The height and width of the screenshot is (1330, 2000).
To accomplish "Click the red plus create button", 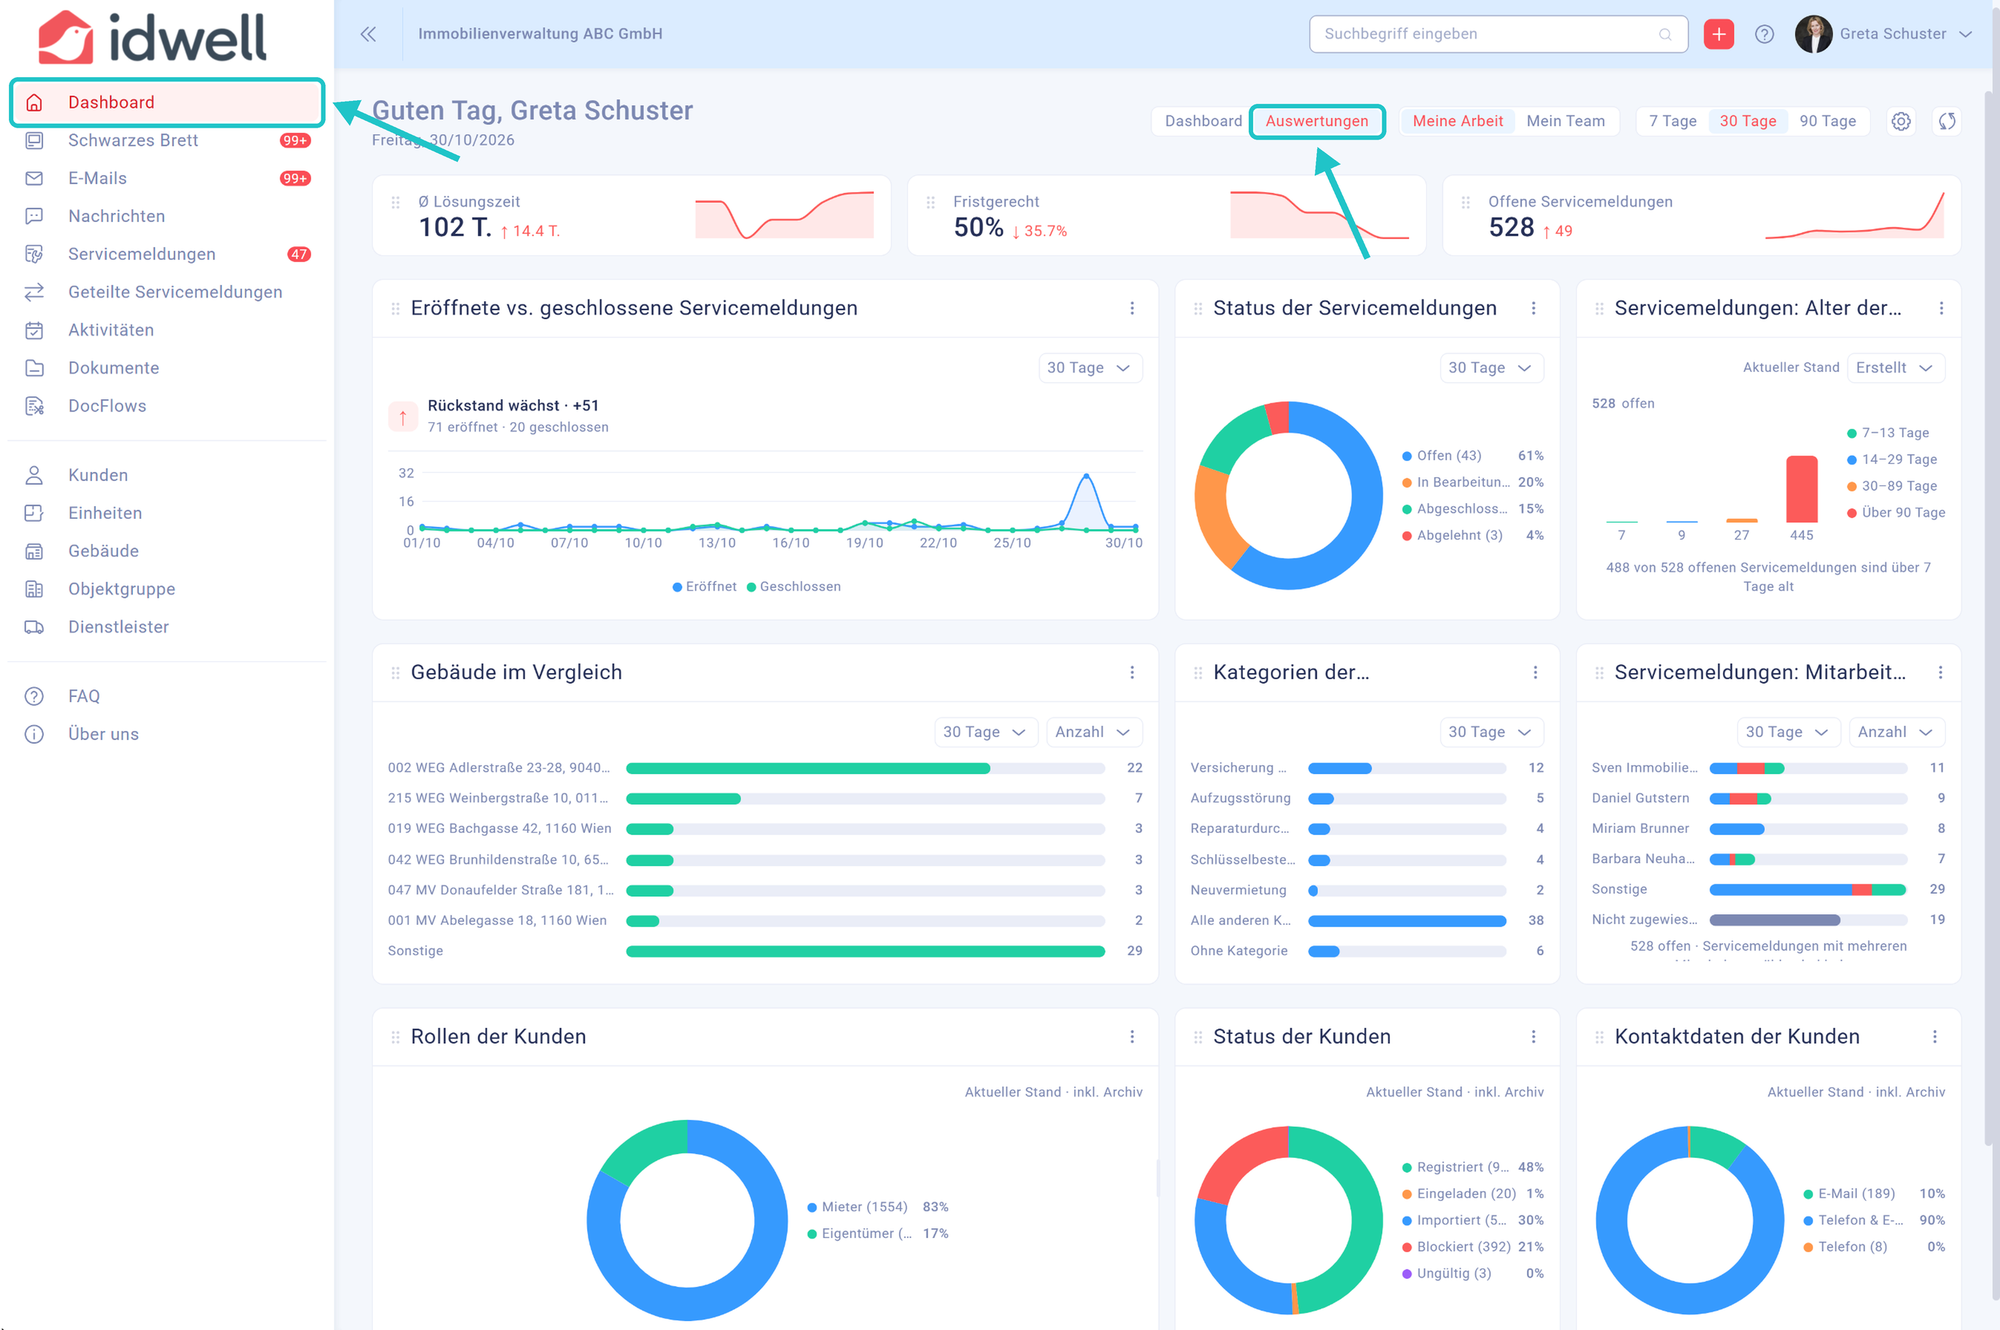I will tap(1718, 34).
